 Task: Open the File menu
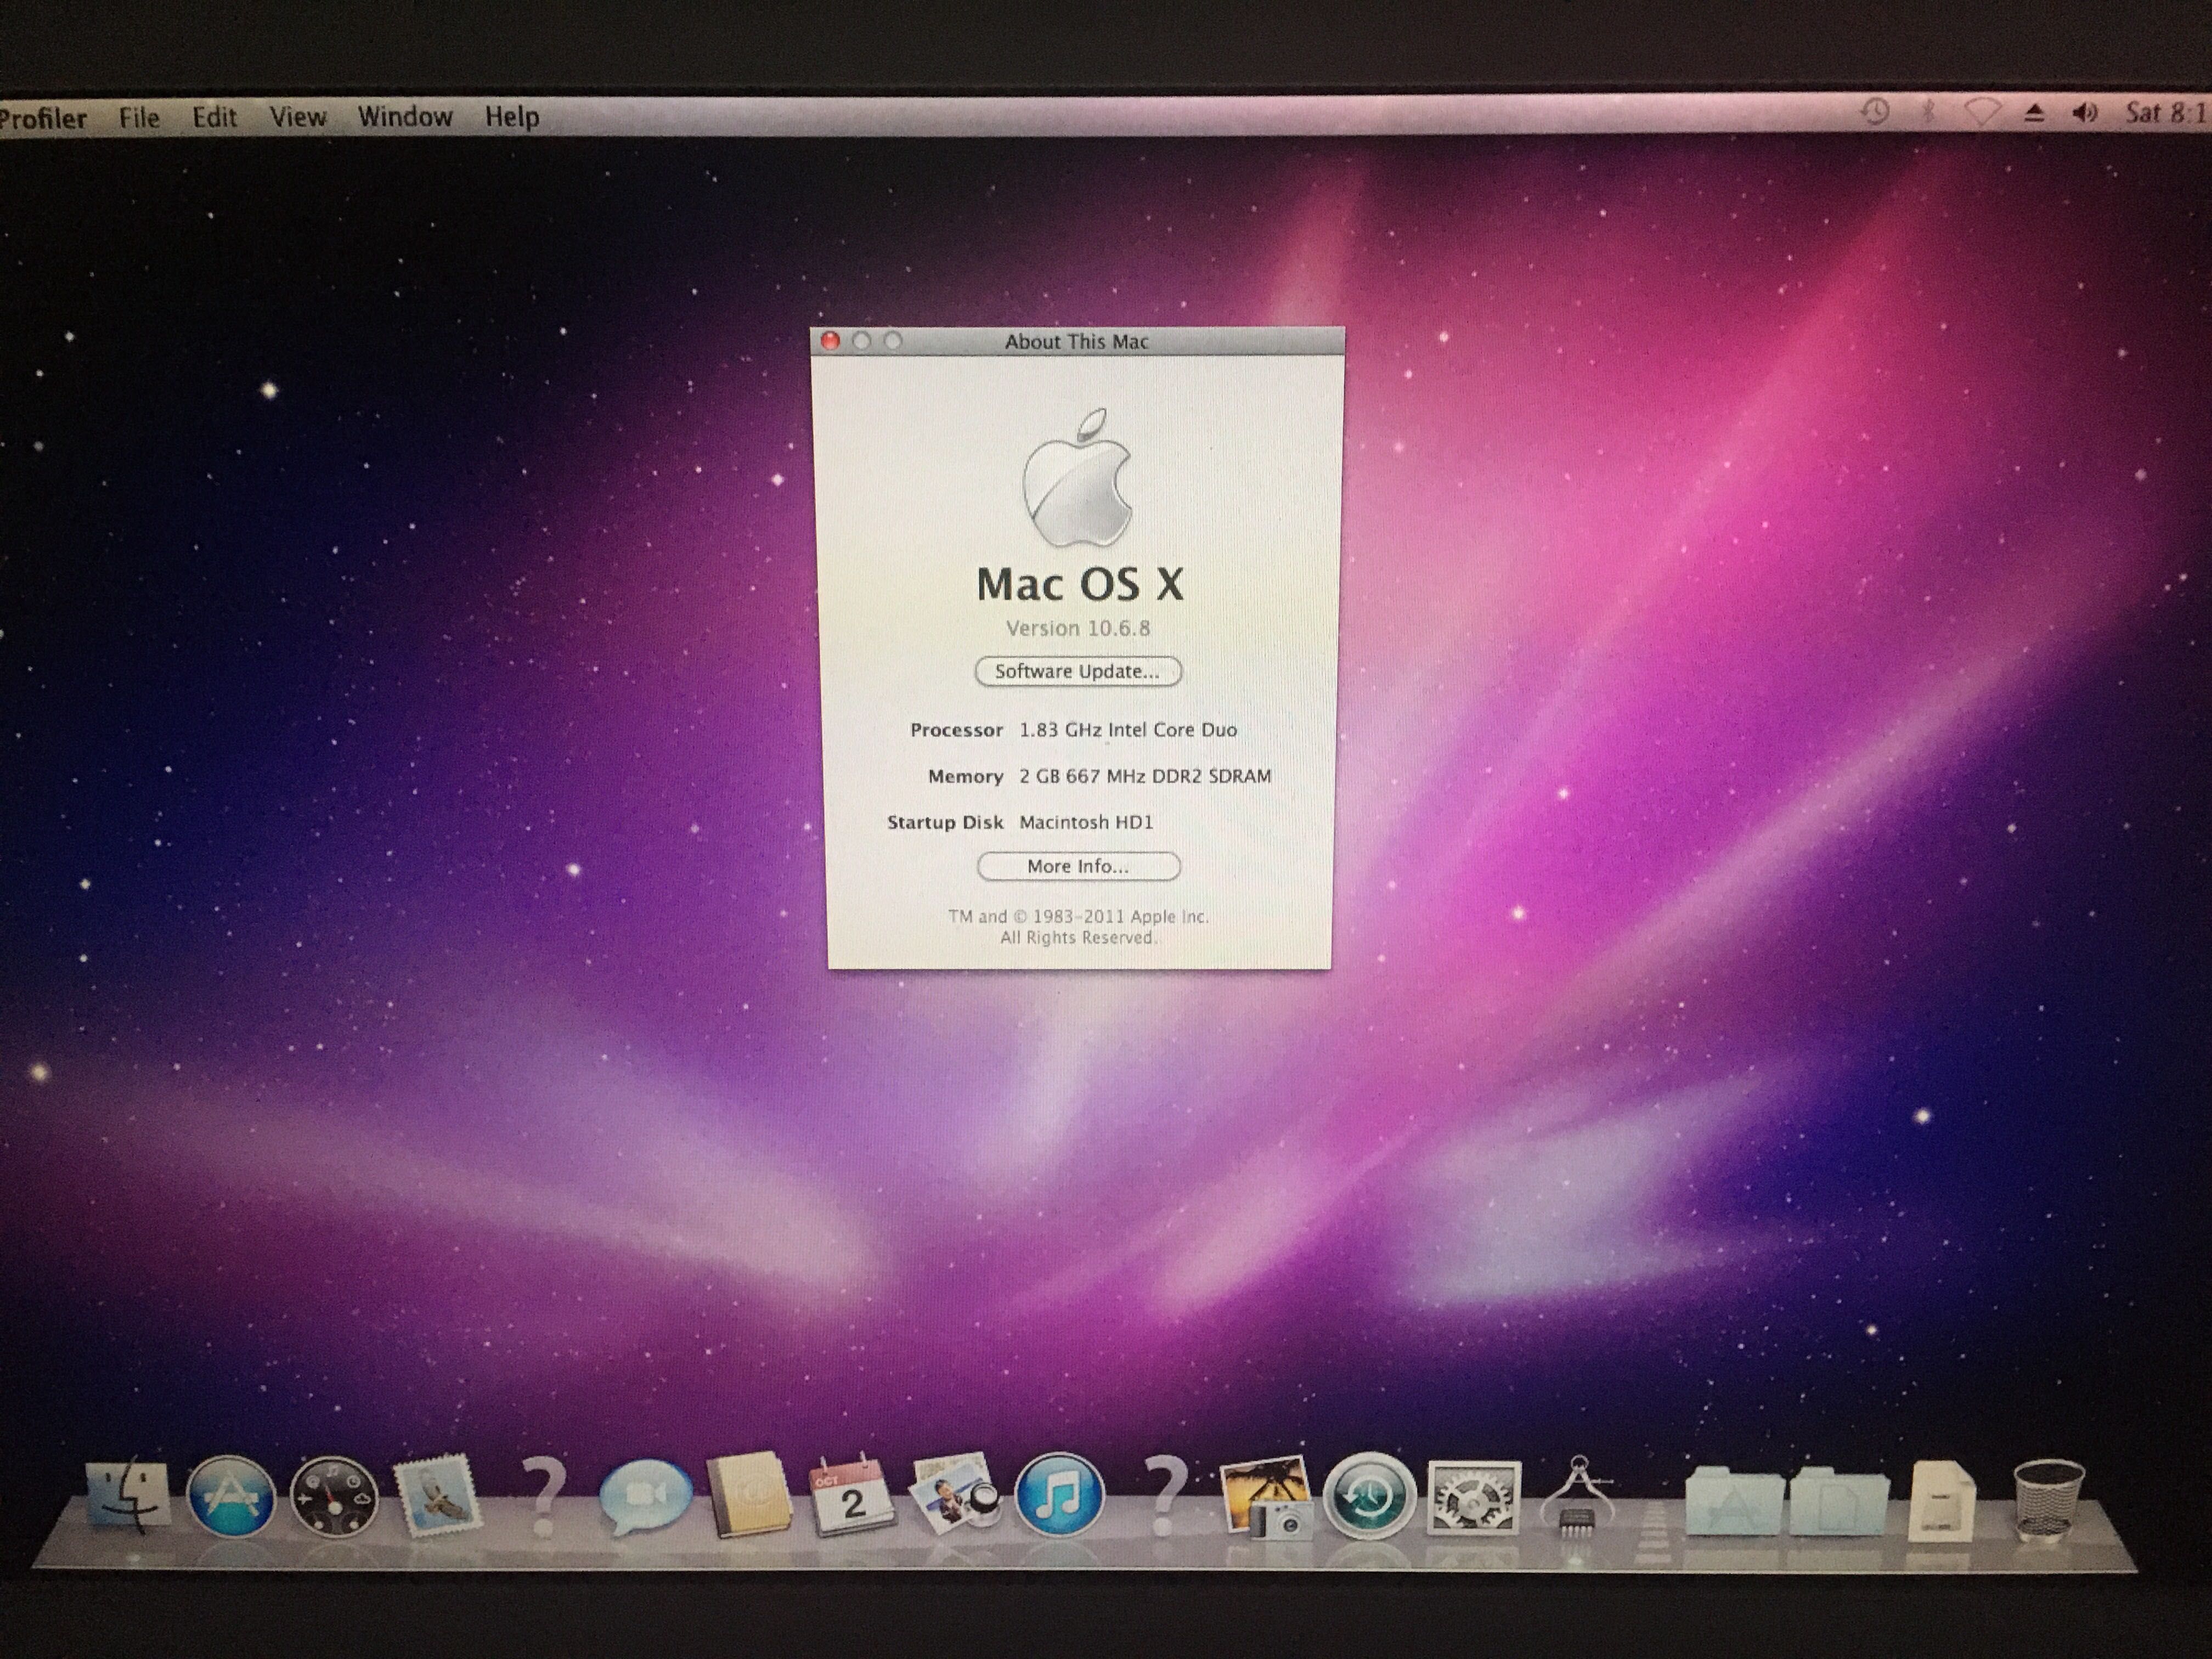coord(139,118)
